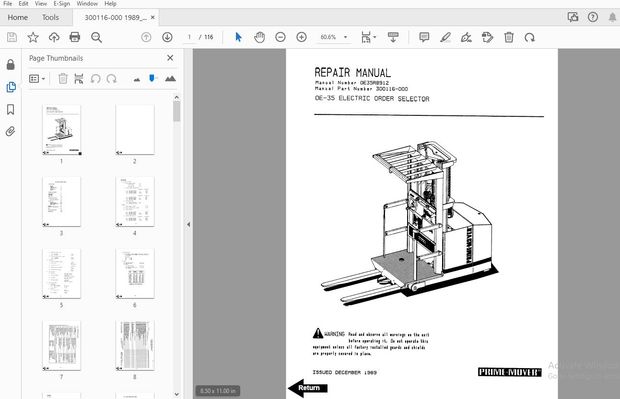Click the Save file icon

click(x=12, y=37)
